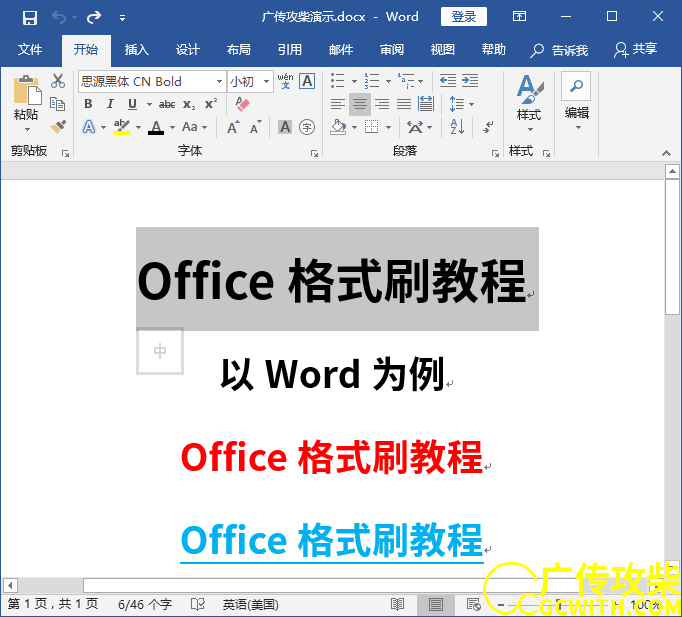The width and height of the screenshot is (682, 617).
Task: Increase paragraph indent
Action: point(470,81)
